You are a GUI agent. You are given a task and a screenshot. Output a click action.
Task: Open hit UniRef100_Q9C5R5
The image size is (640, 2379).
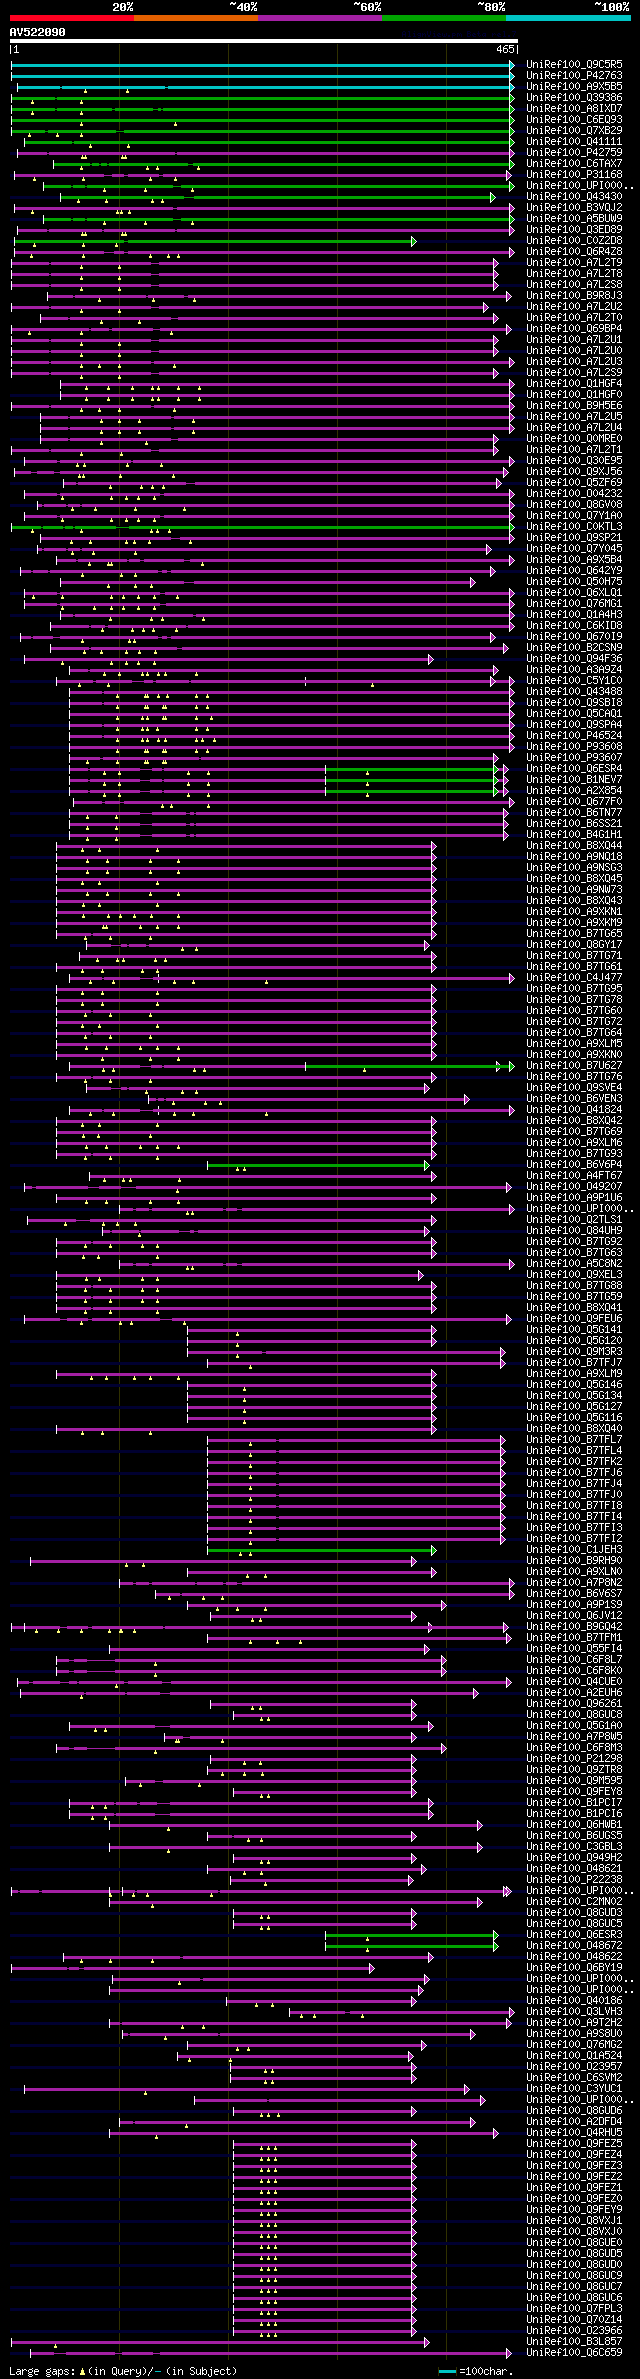(574, 64)
